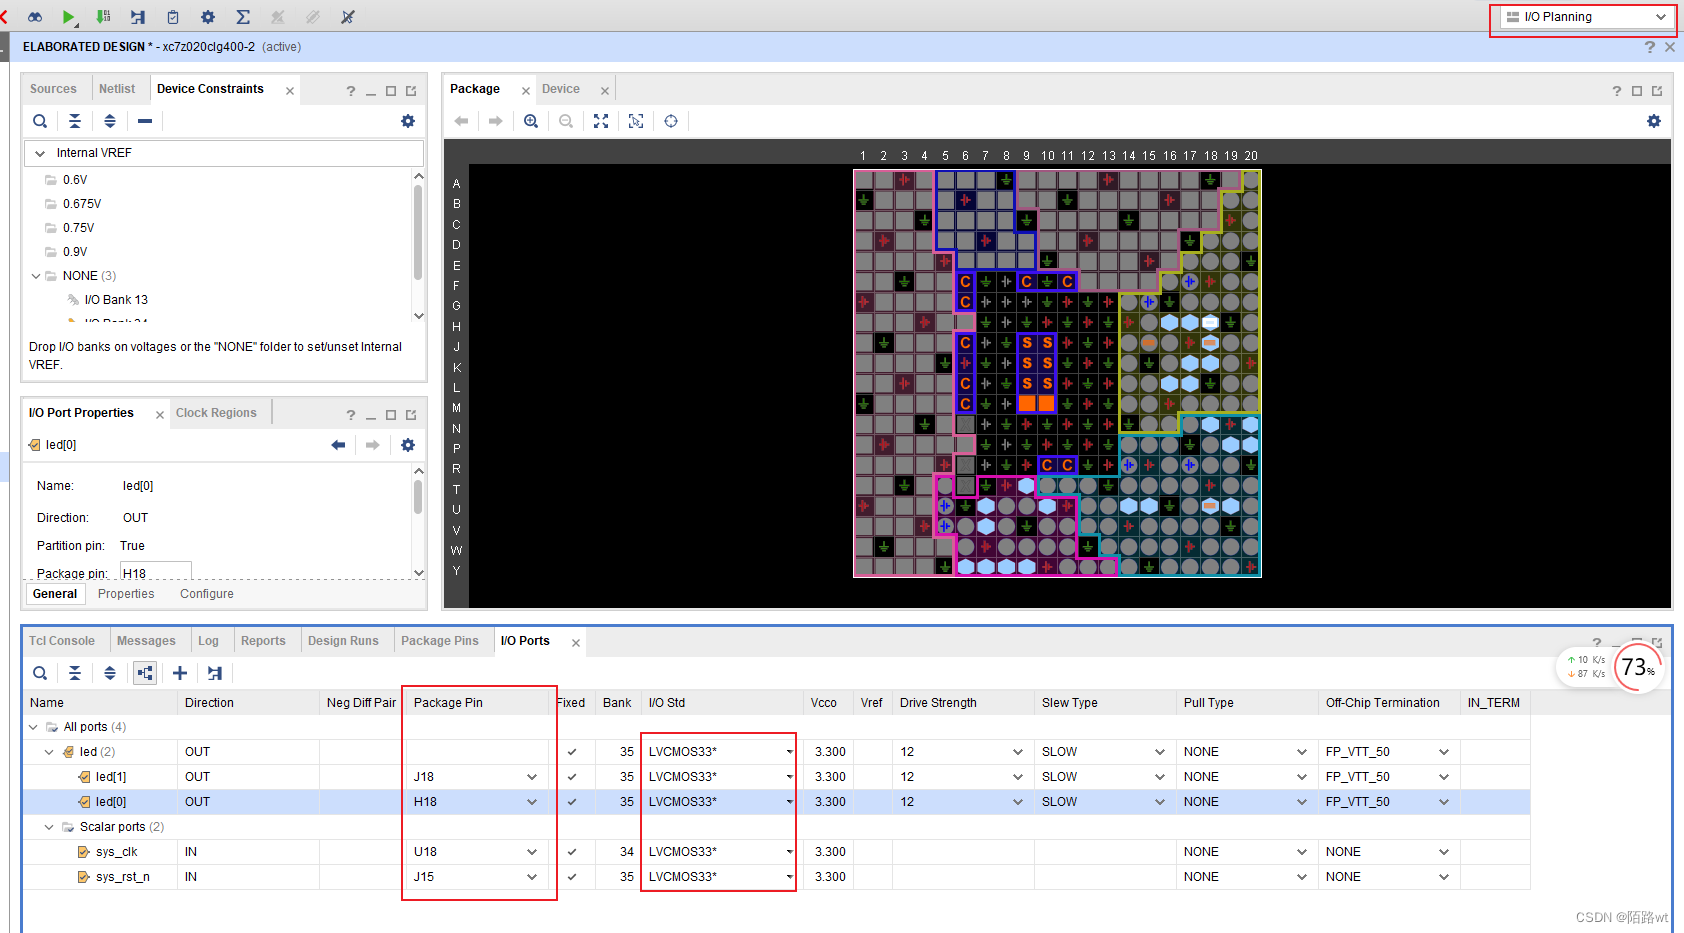Switch to the Netlist tab
Viewport: 1684px width, 933px height.
(117, 89)
